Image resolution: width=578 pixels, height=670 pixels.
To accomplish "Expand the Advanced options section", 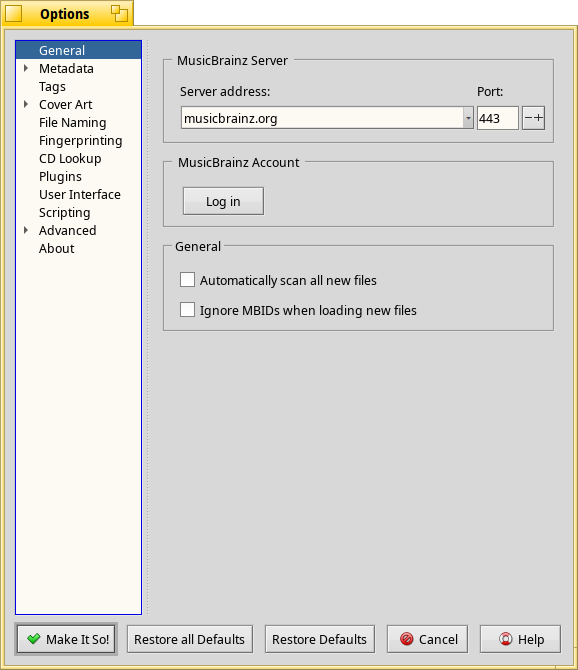I will tap(26, 230).
